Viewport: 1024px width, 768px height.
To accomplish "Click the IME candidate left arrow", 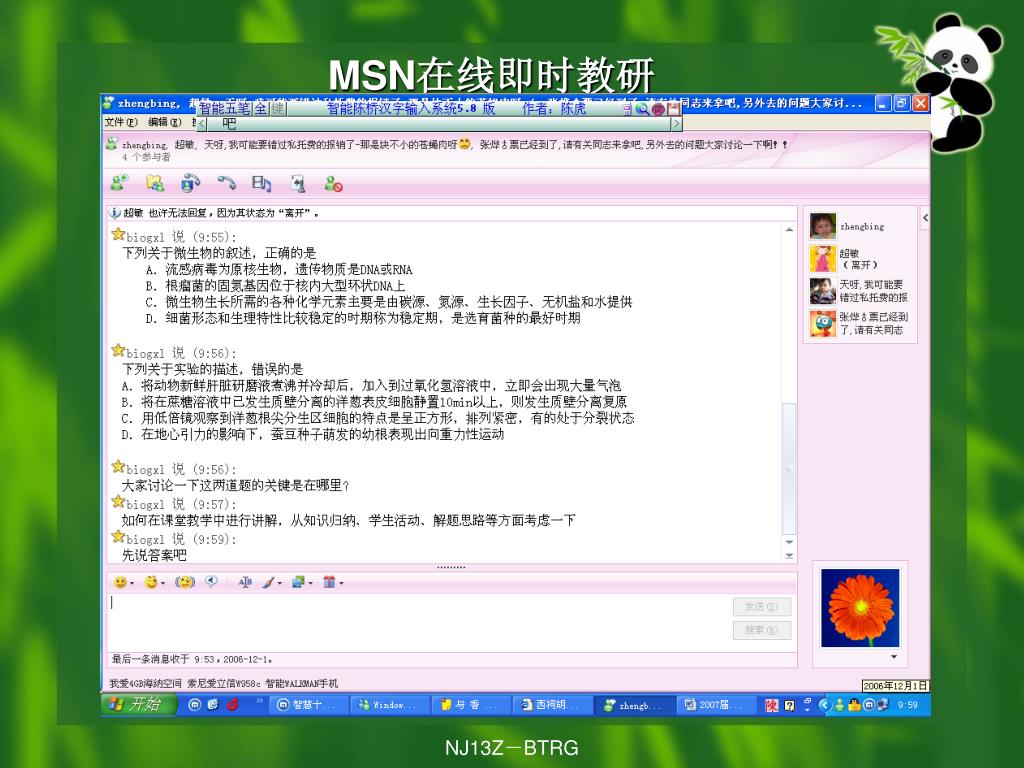I will [x=202, y=123].
